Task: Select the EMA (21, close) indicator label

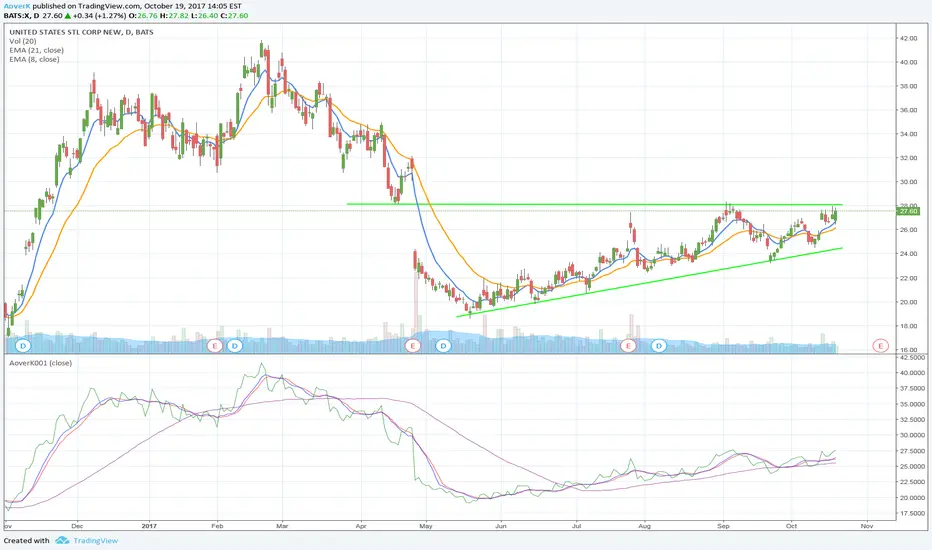Action: [36, 50]
